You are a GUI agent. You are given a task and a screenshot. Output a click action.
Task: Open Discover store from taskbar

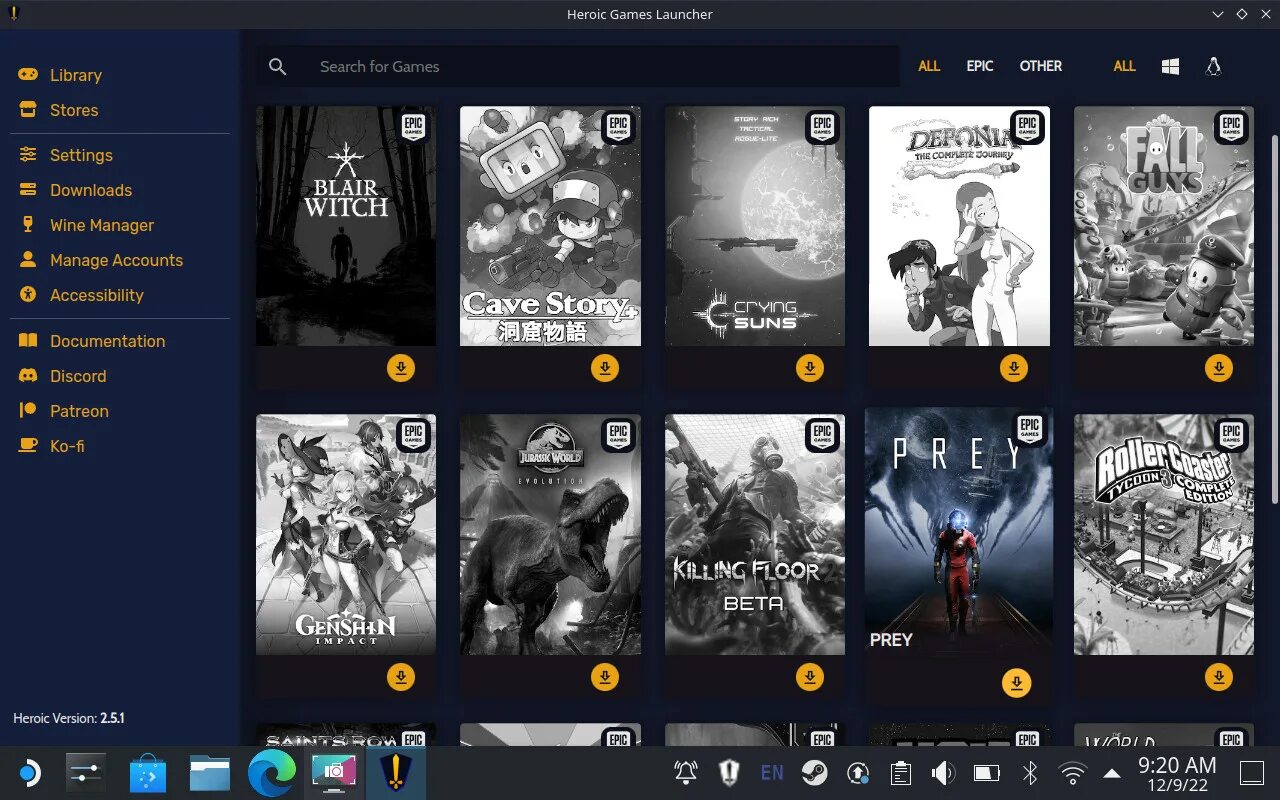pos(148,773)
